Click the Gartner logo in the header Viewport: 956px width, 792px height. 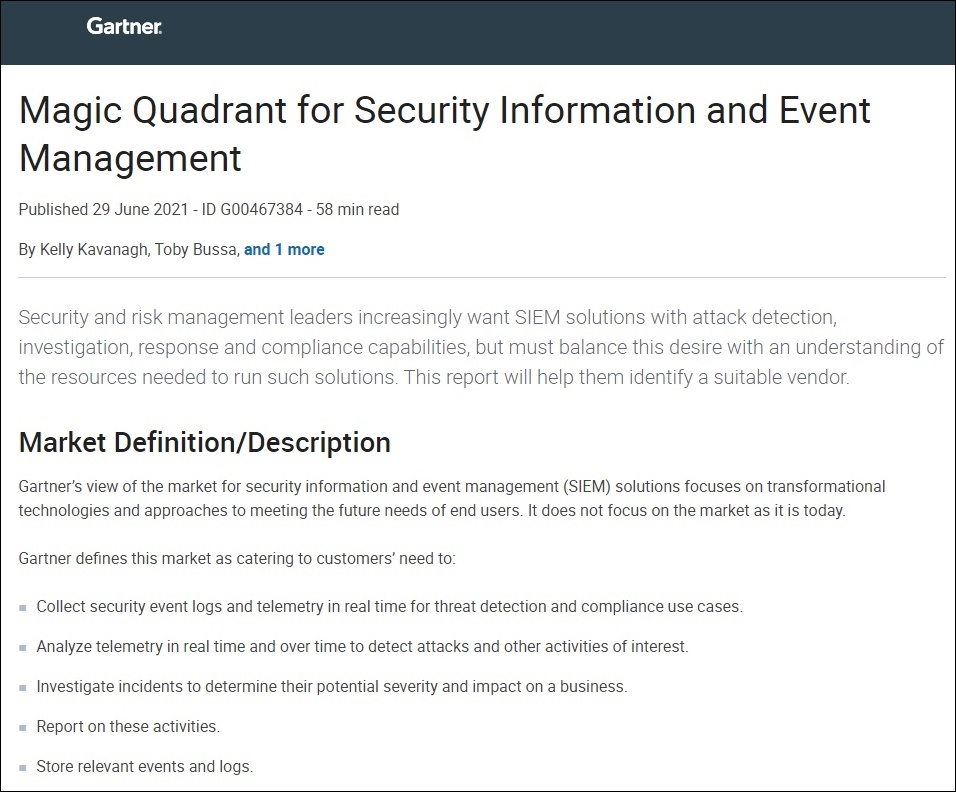click(x=124, y=27)
